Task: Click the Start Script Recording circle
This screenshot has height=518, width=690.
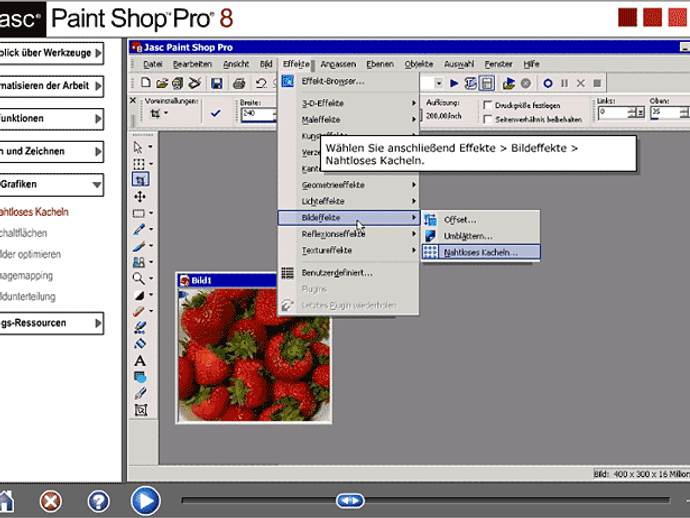Action: coord(548,83)
